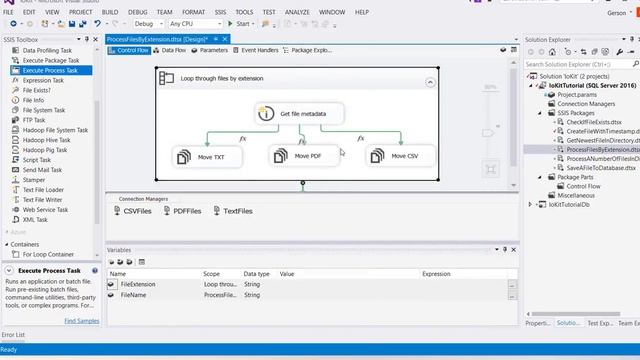
Task: Select Web Service Task in toolbox
Action: click(x=45, y=210)
